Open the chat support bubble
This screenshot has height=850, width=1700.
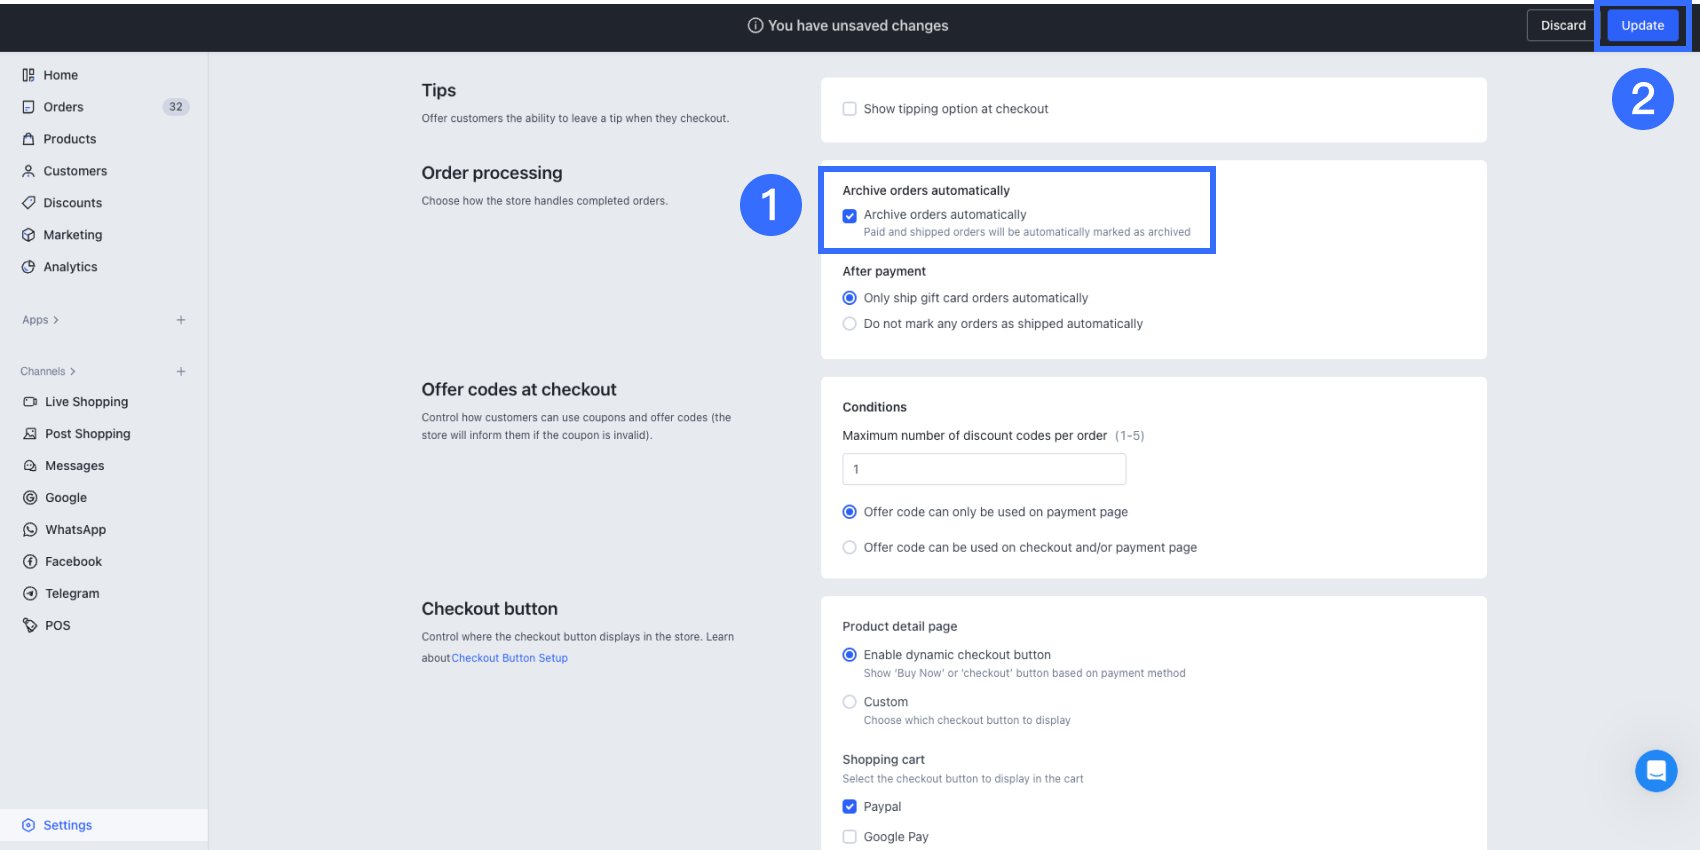click(1656, 771)
